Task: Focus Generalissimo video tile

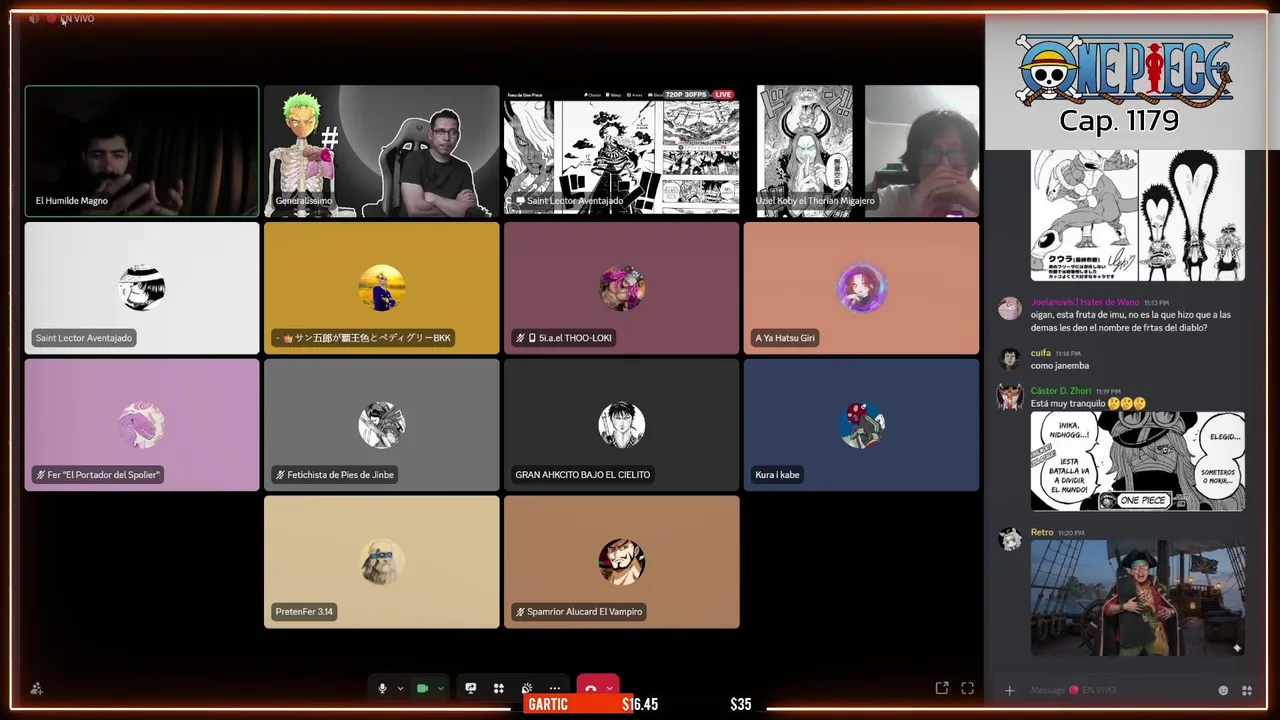Action: coord(382,151)
